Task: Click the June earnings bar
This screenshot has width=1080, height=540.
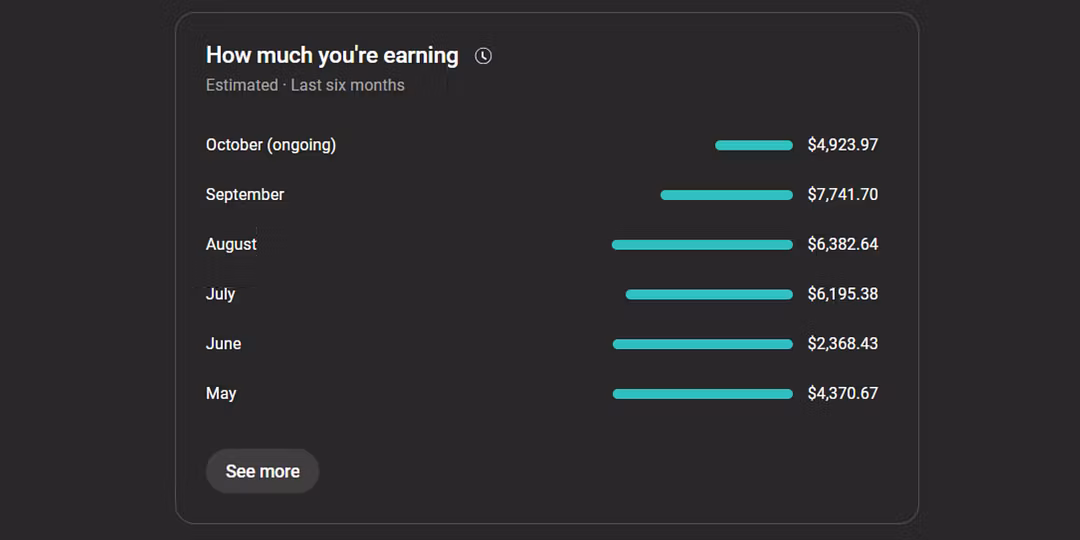Action: point(702,344)
